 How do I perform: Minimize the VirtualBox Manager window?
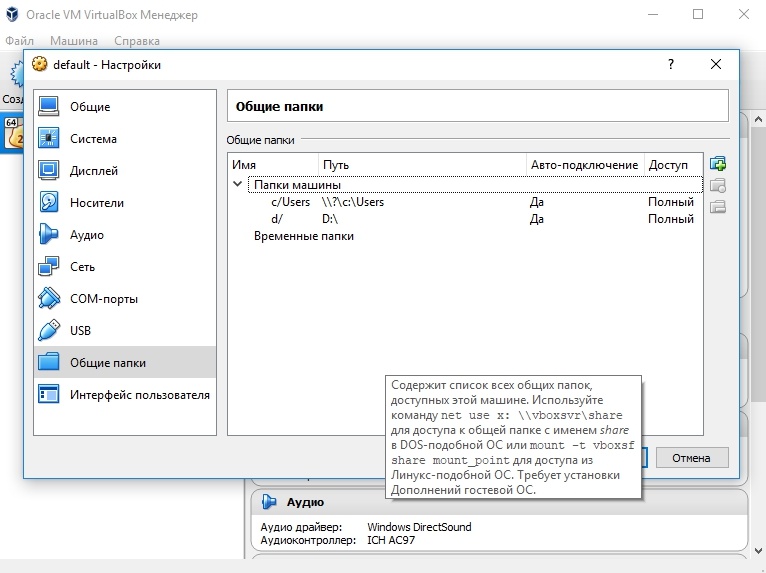(x=653, y=14)
